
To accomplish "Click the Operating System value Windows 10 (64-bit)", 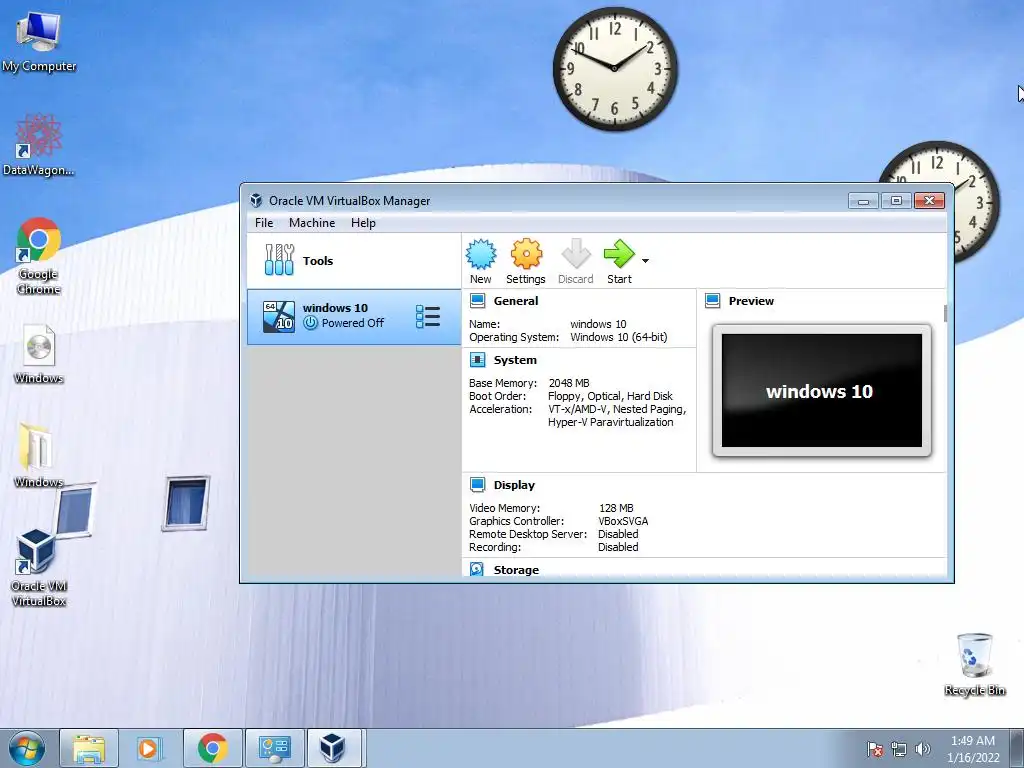I will click(x=618, y=337).
